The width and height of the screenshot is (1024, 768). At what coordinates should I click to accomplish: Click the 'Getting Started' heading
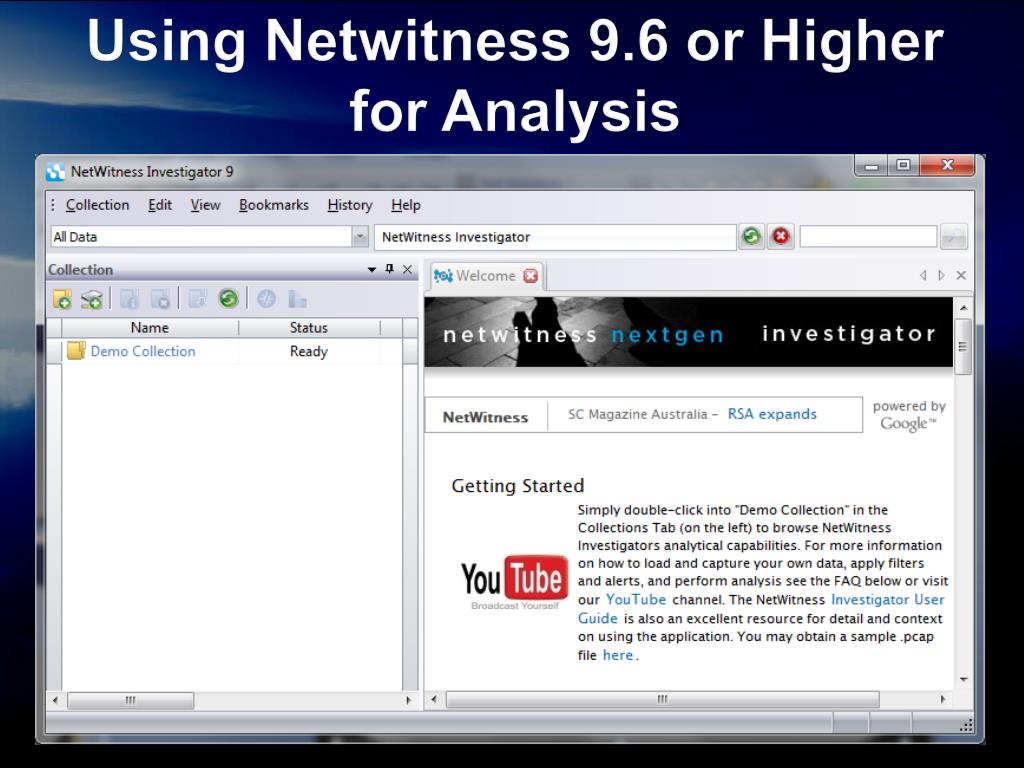pos(518,485)
